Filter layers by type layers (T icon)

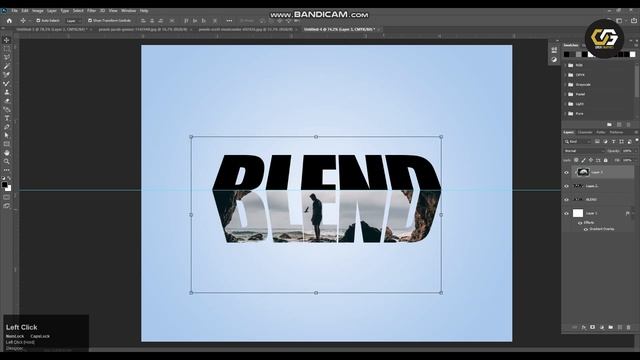(613, 142)
